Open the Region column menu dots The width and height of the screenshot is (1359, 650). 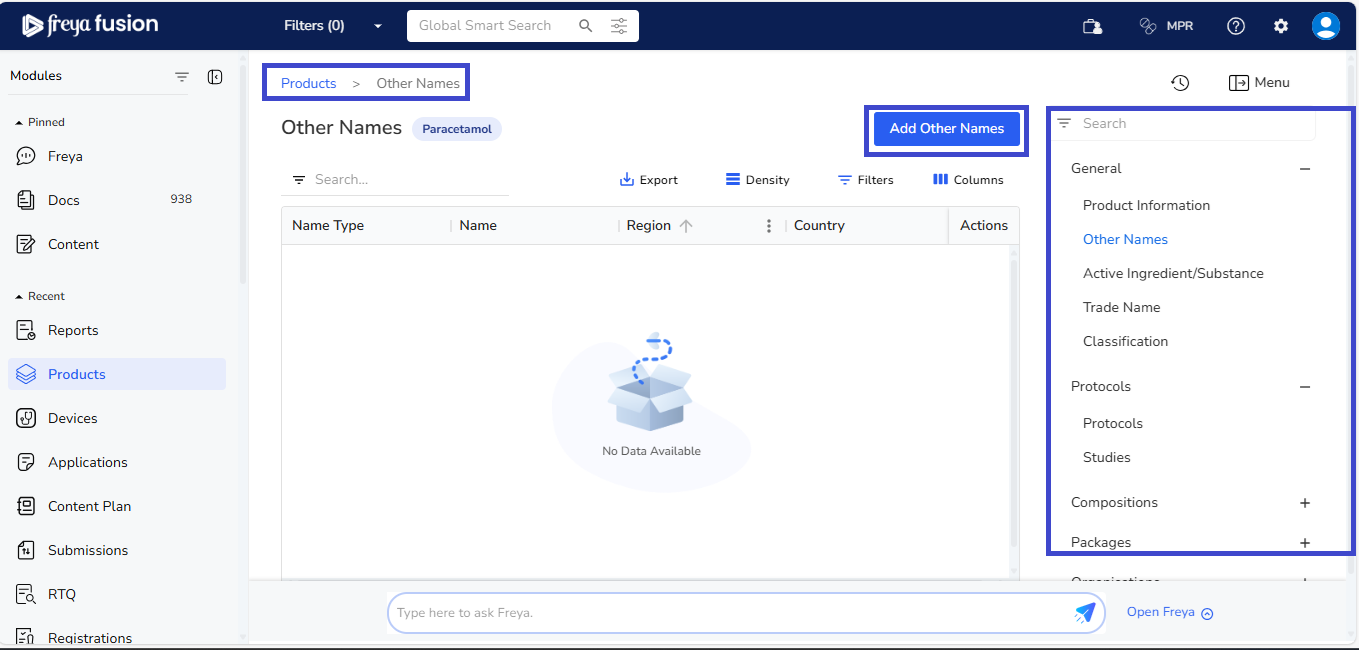click(x=769, y=226)
